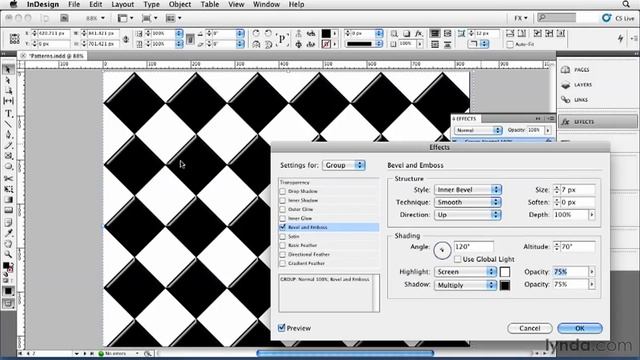The height and width of the screenshot is (360, 640).
Task: Enable the Inner Glow effect checkbox
Action: 282,218
